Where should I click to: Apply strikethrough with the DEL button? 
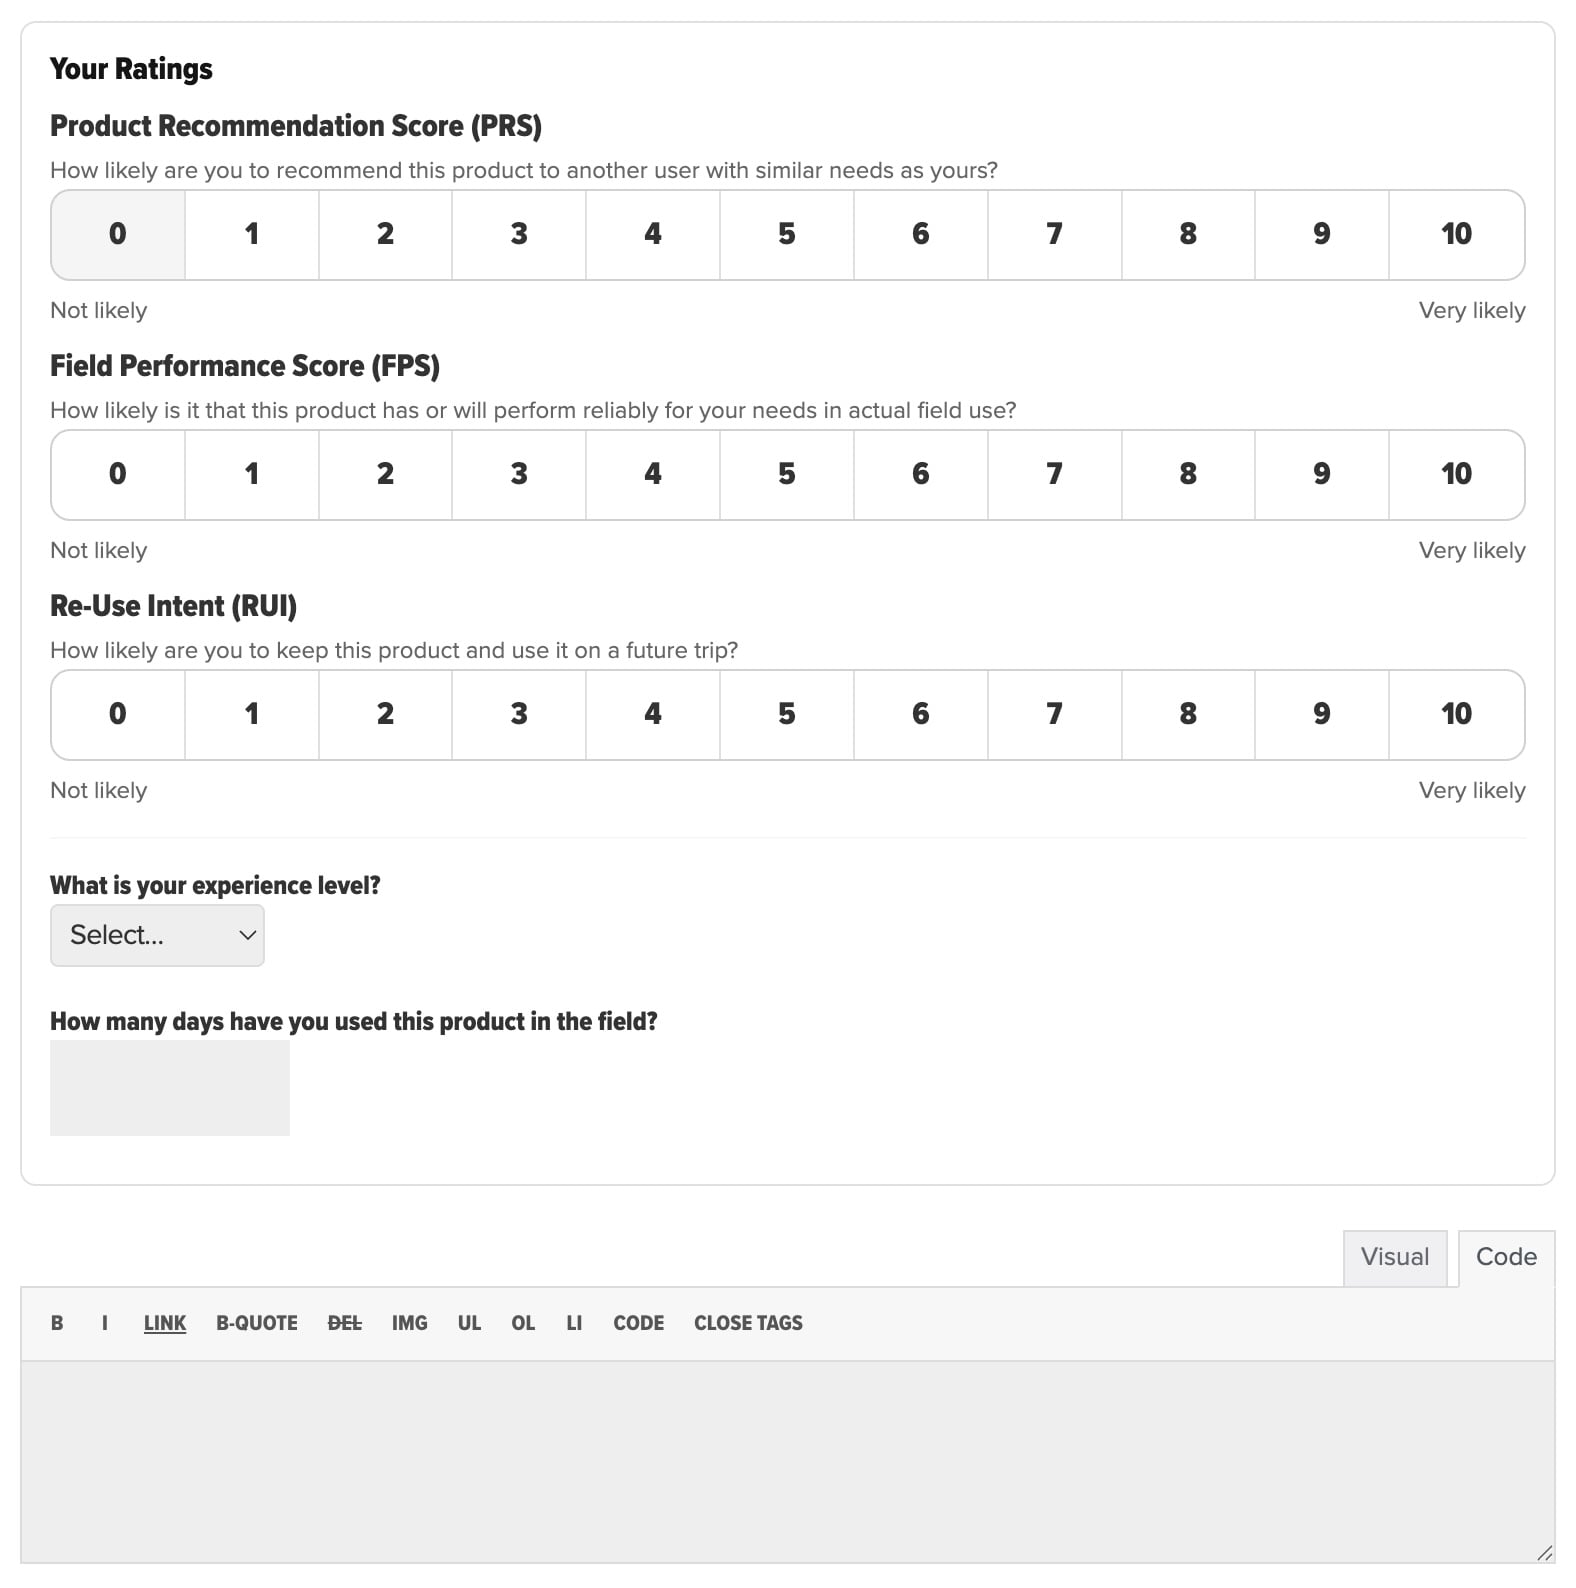point(343,1322)
